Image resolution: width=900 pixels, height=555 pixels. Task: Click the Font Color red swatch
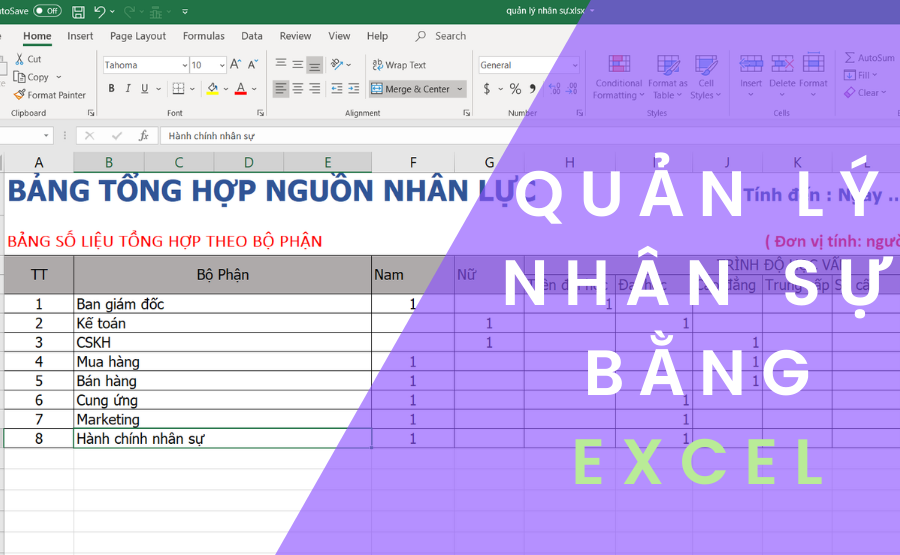(240, 89)
